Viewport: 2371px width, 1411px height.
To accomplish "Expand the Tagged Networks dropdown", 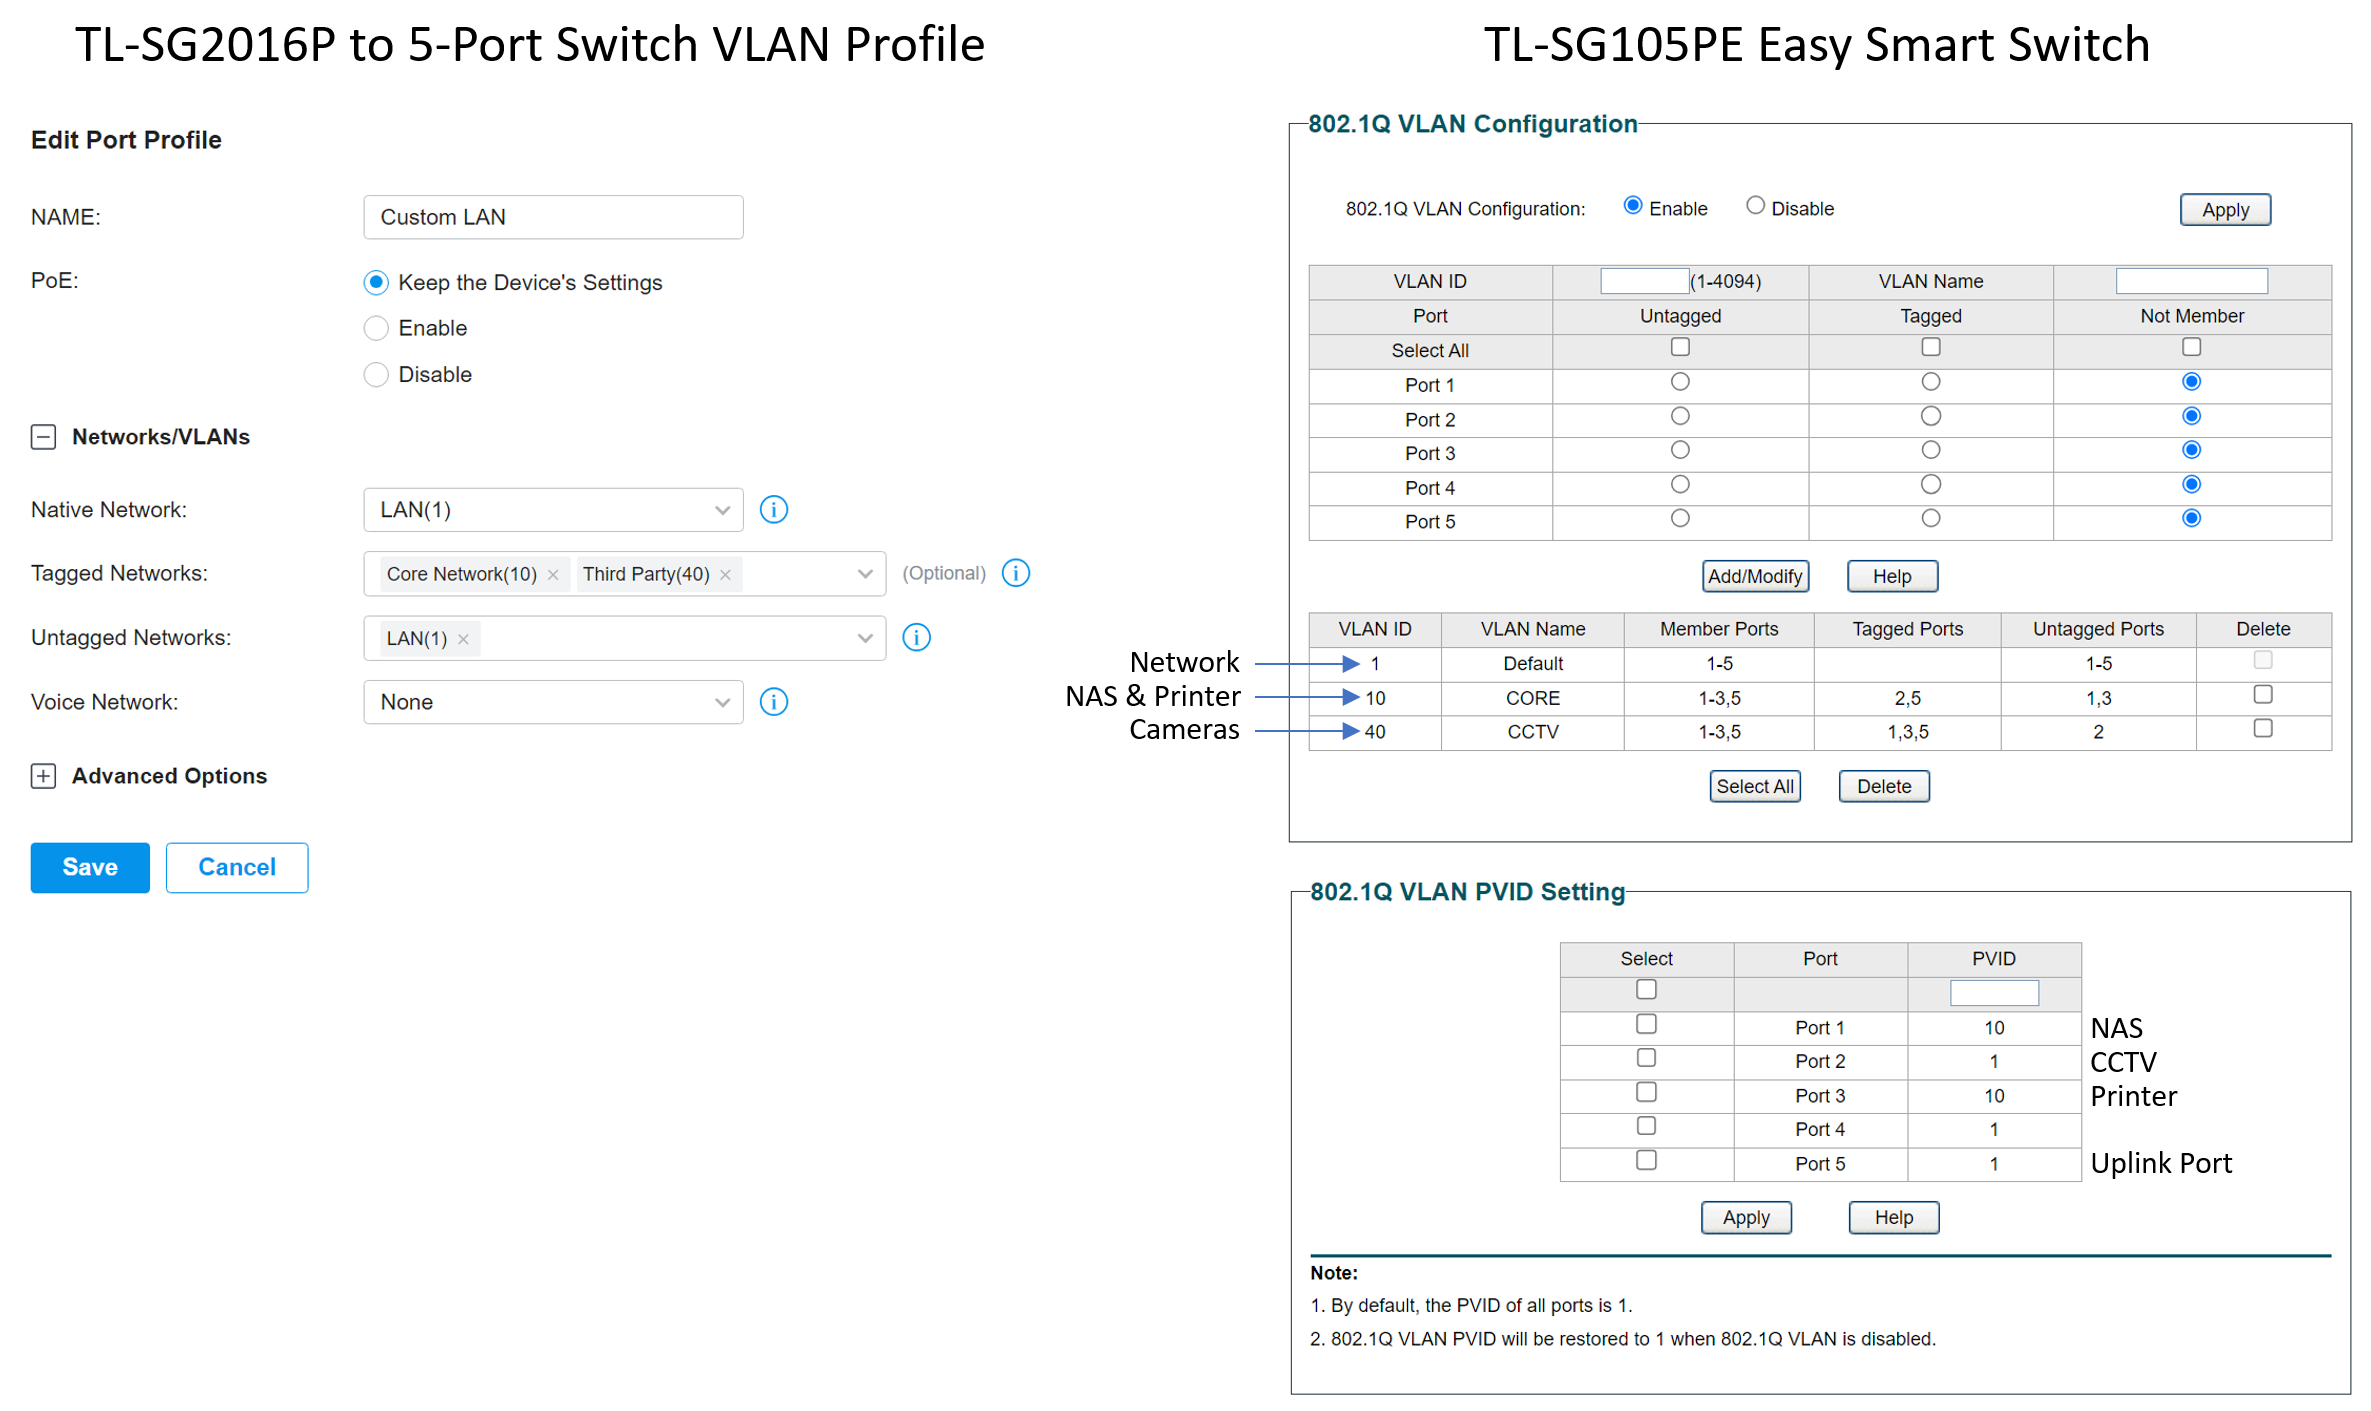I will 864,574.
